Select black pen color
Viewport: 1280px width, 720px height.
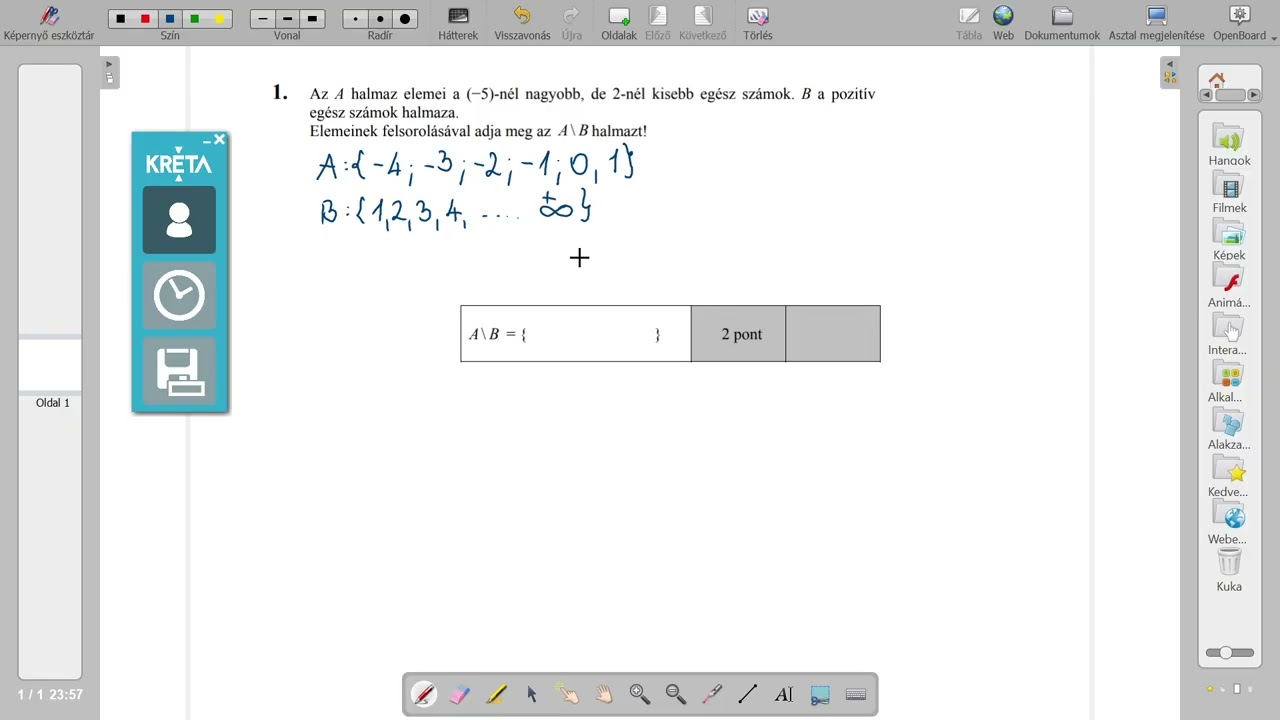point(121,19)
